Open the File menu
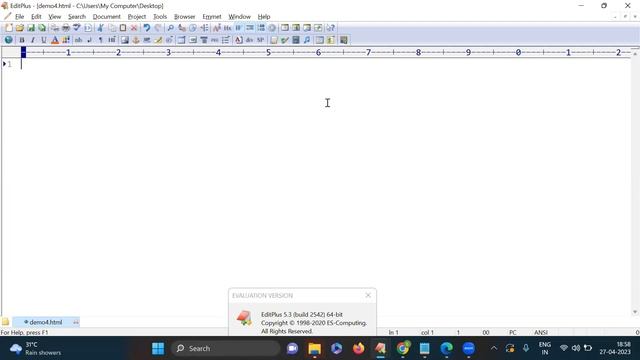This screenshot has width=640, height=360. (20, 17)
